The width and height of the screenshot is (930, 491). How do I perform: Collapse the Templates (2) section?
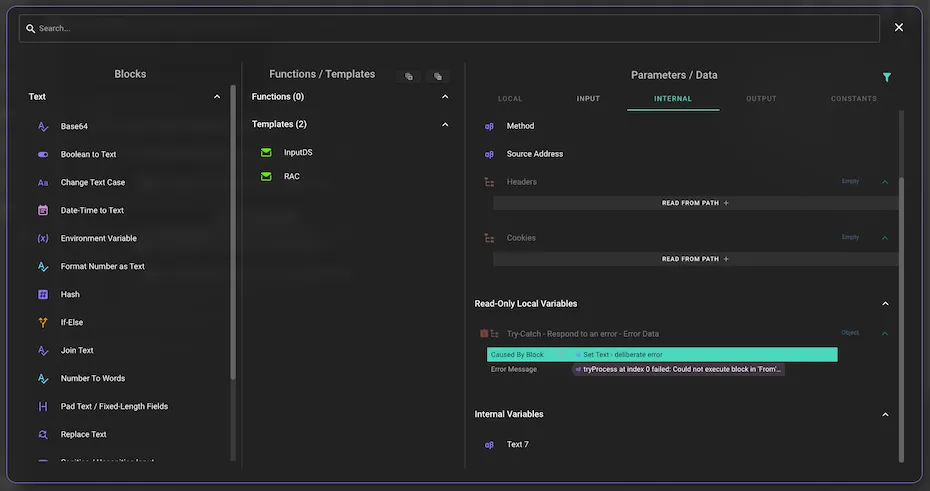click(445, 125)
